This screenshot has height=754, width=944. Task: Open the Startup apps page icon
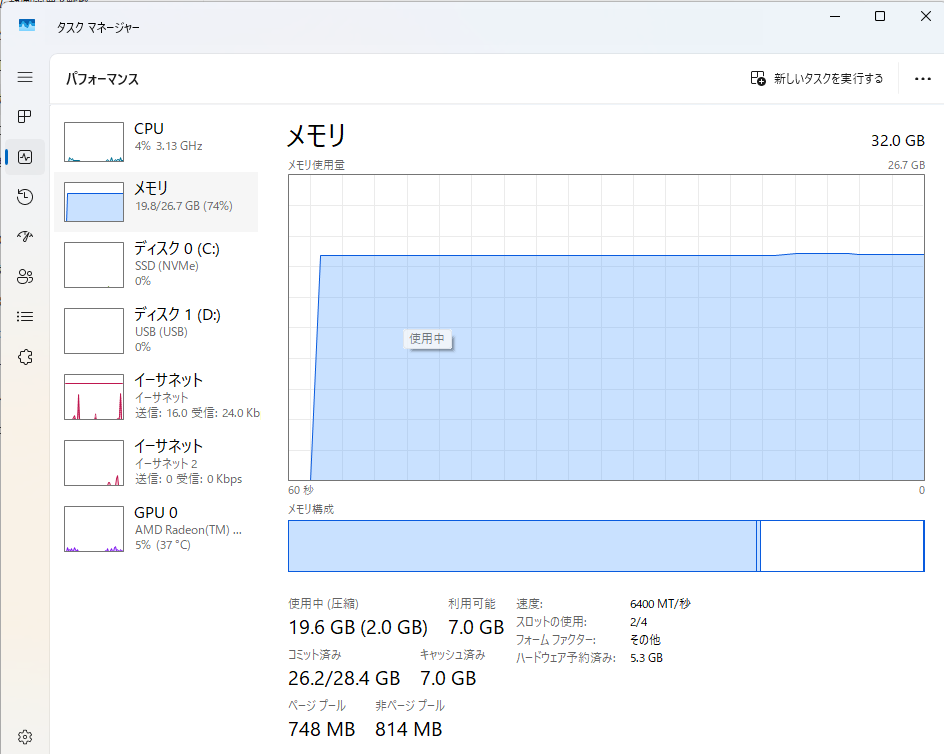pos(25,237)
